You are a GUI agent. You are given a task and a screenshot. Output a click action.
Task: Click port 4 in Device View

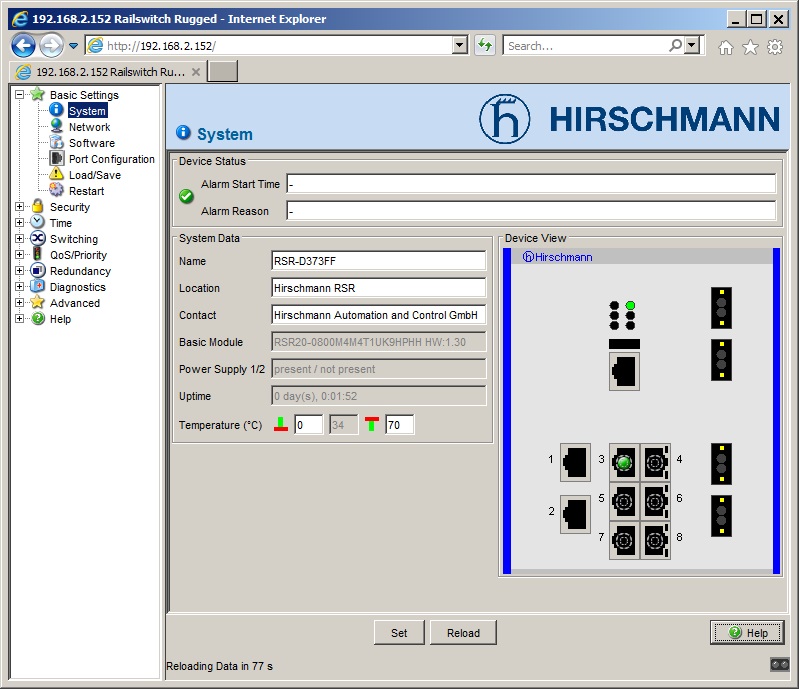click(x=655, y=462)
